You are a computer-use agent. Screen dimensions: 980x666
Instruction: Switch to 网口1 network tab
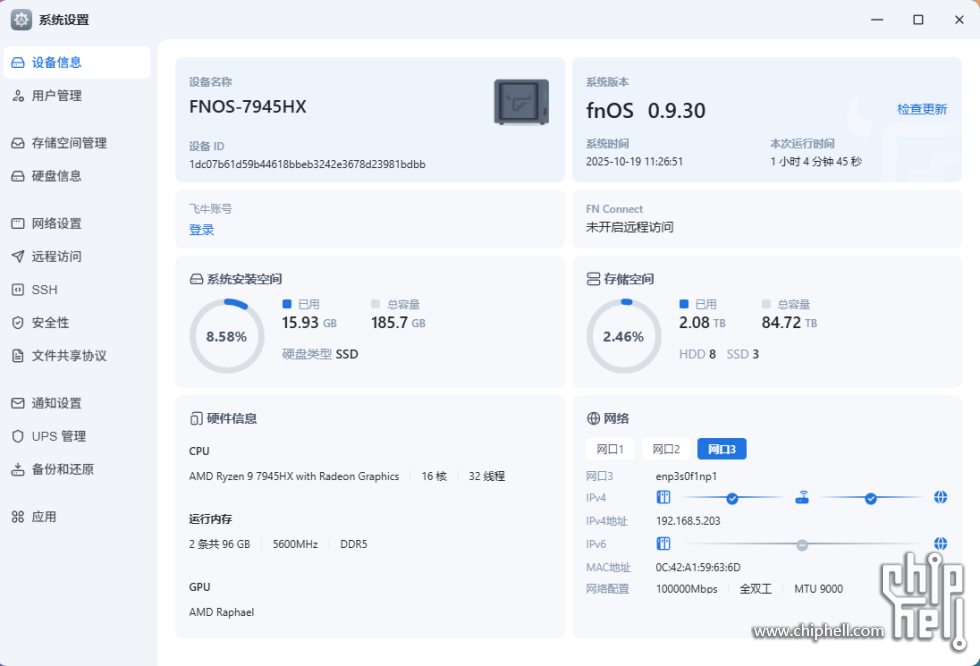[610, 449]
